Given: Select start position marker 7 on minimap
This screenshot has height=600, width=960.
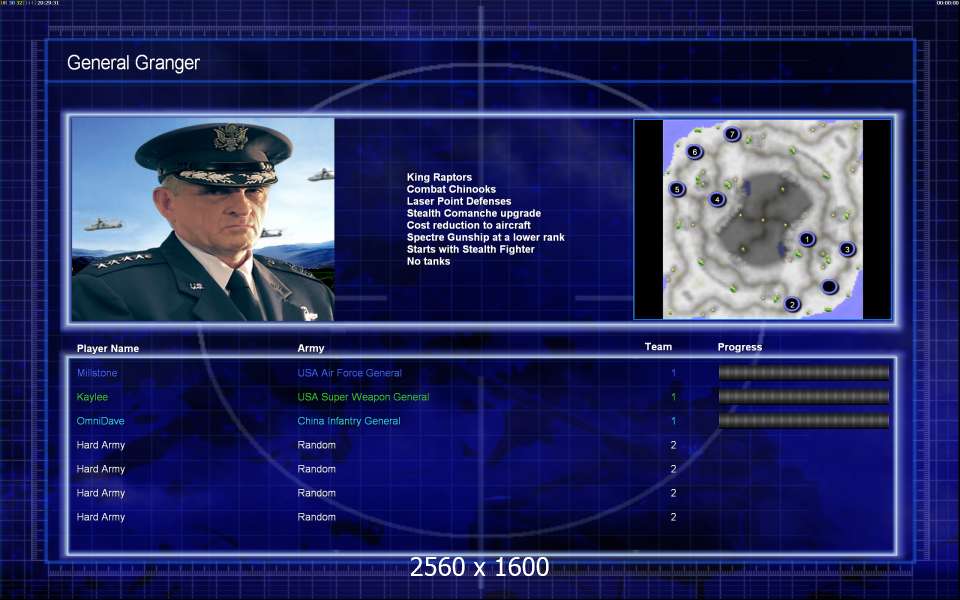Looking at the screenshot, I should click(x=732, y=134).
